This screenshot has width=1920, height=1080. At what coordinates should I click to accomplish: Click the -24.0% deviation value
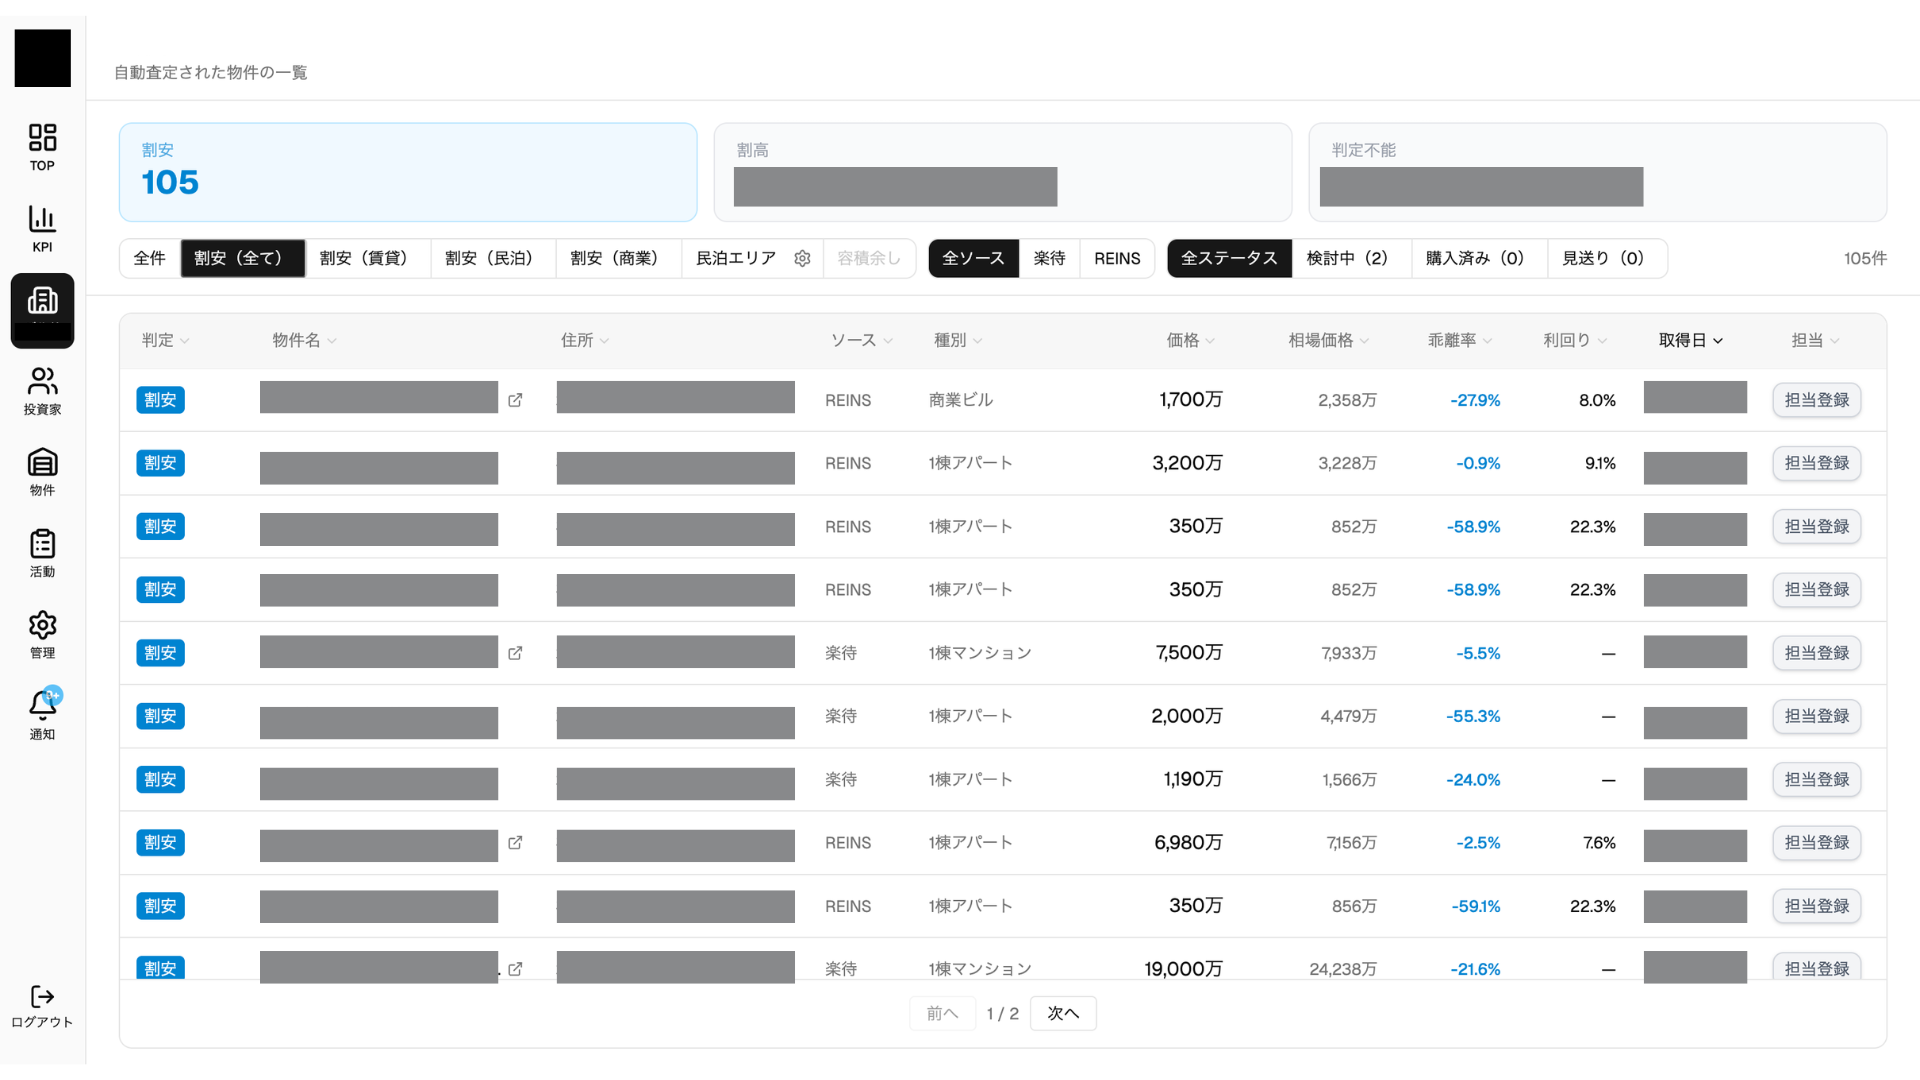[1473, 779]
